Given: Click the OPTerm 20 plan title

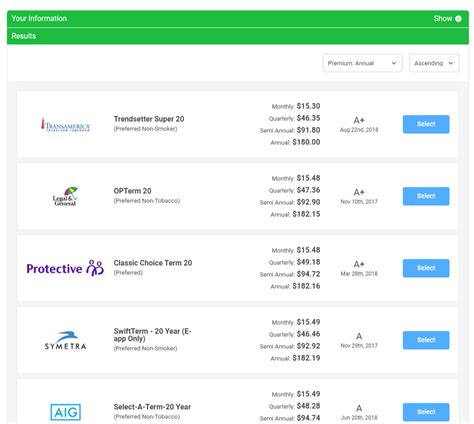Looking at the screenshot, I should tap(132, 191).
